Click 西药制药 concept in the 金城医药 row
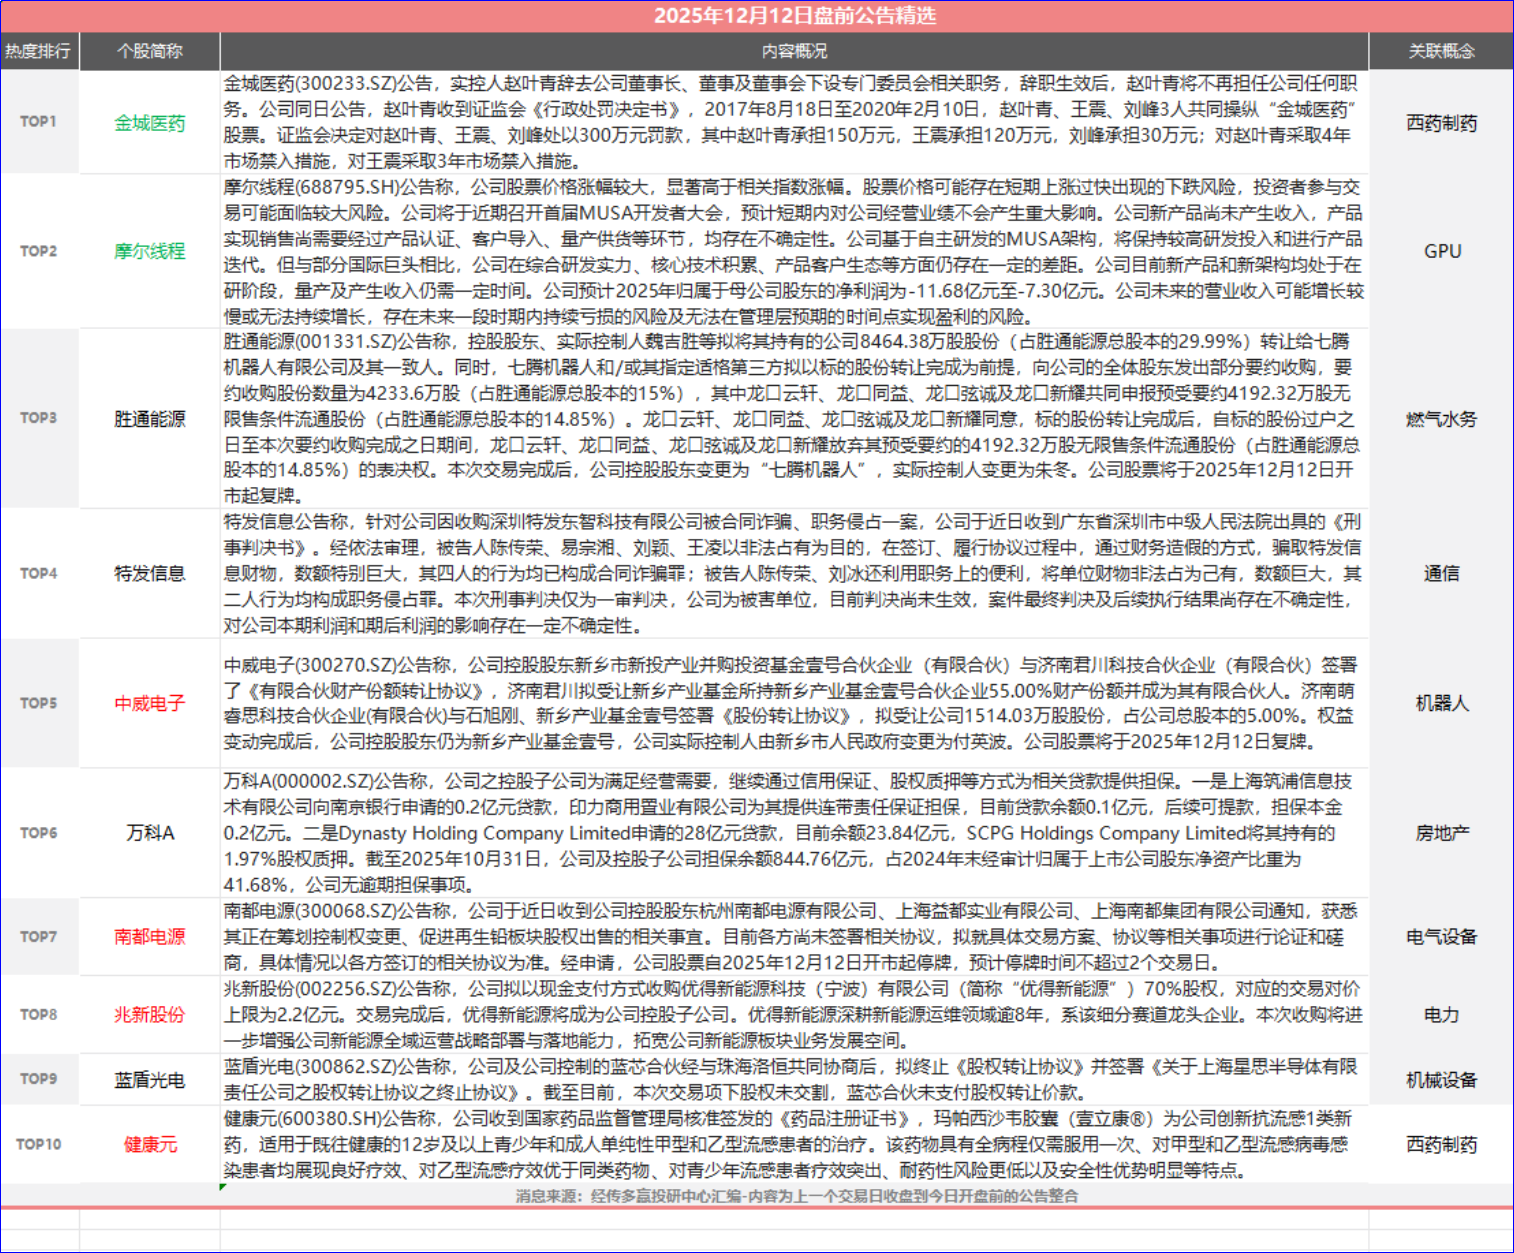1514x1253 pixels. tap(1442, 123)
